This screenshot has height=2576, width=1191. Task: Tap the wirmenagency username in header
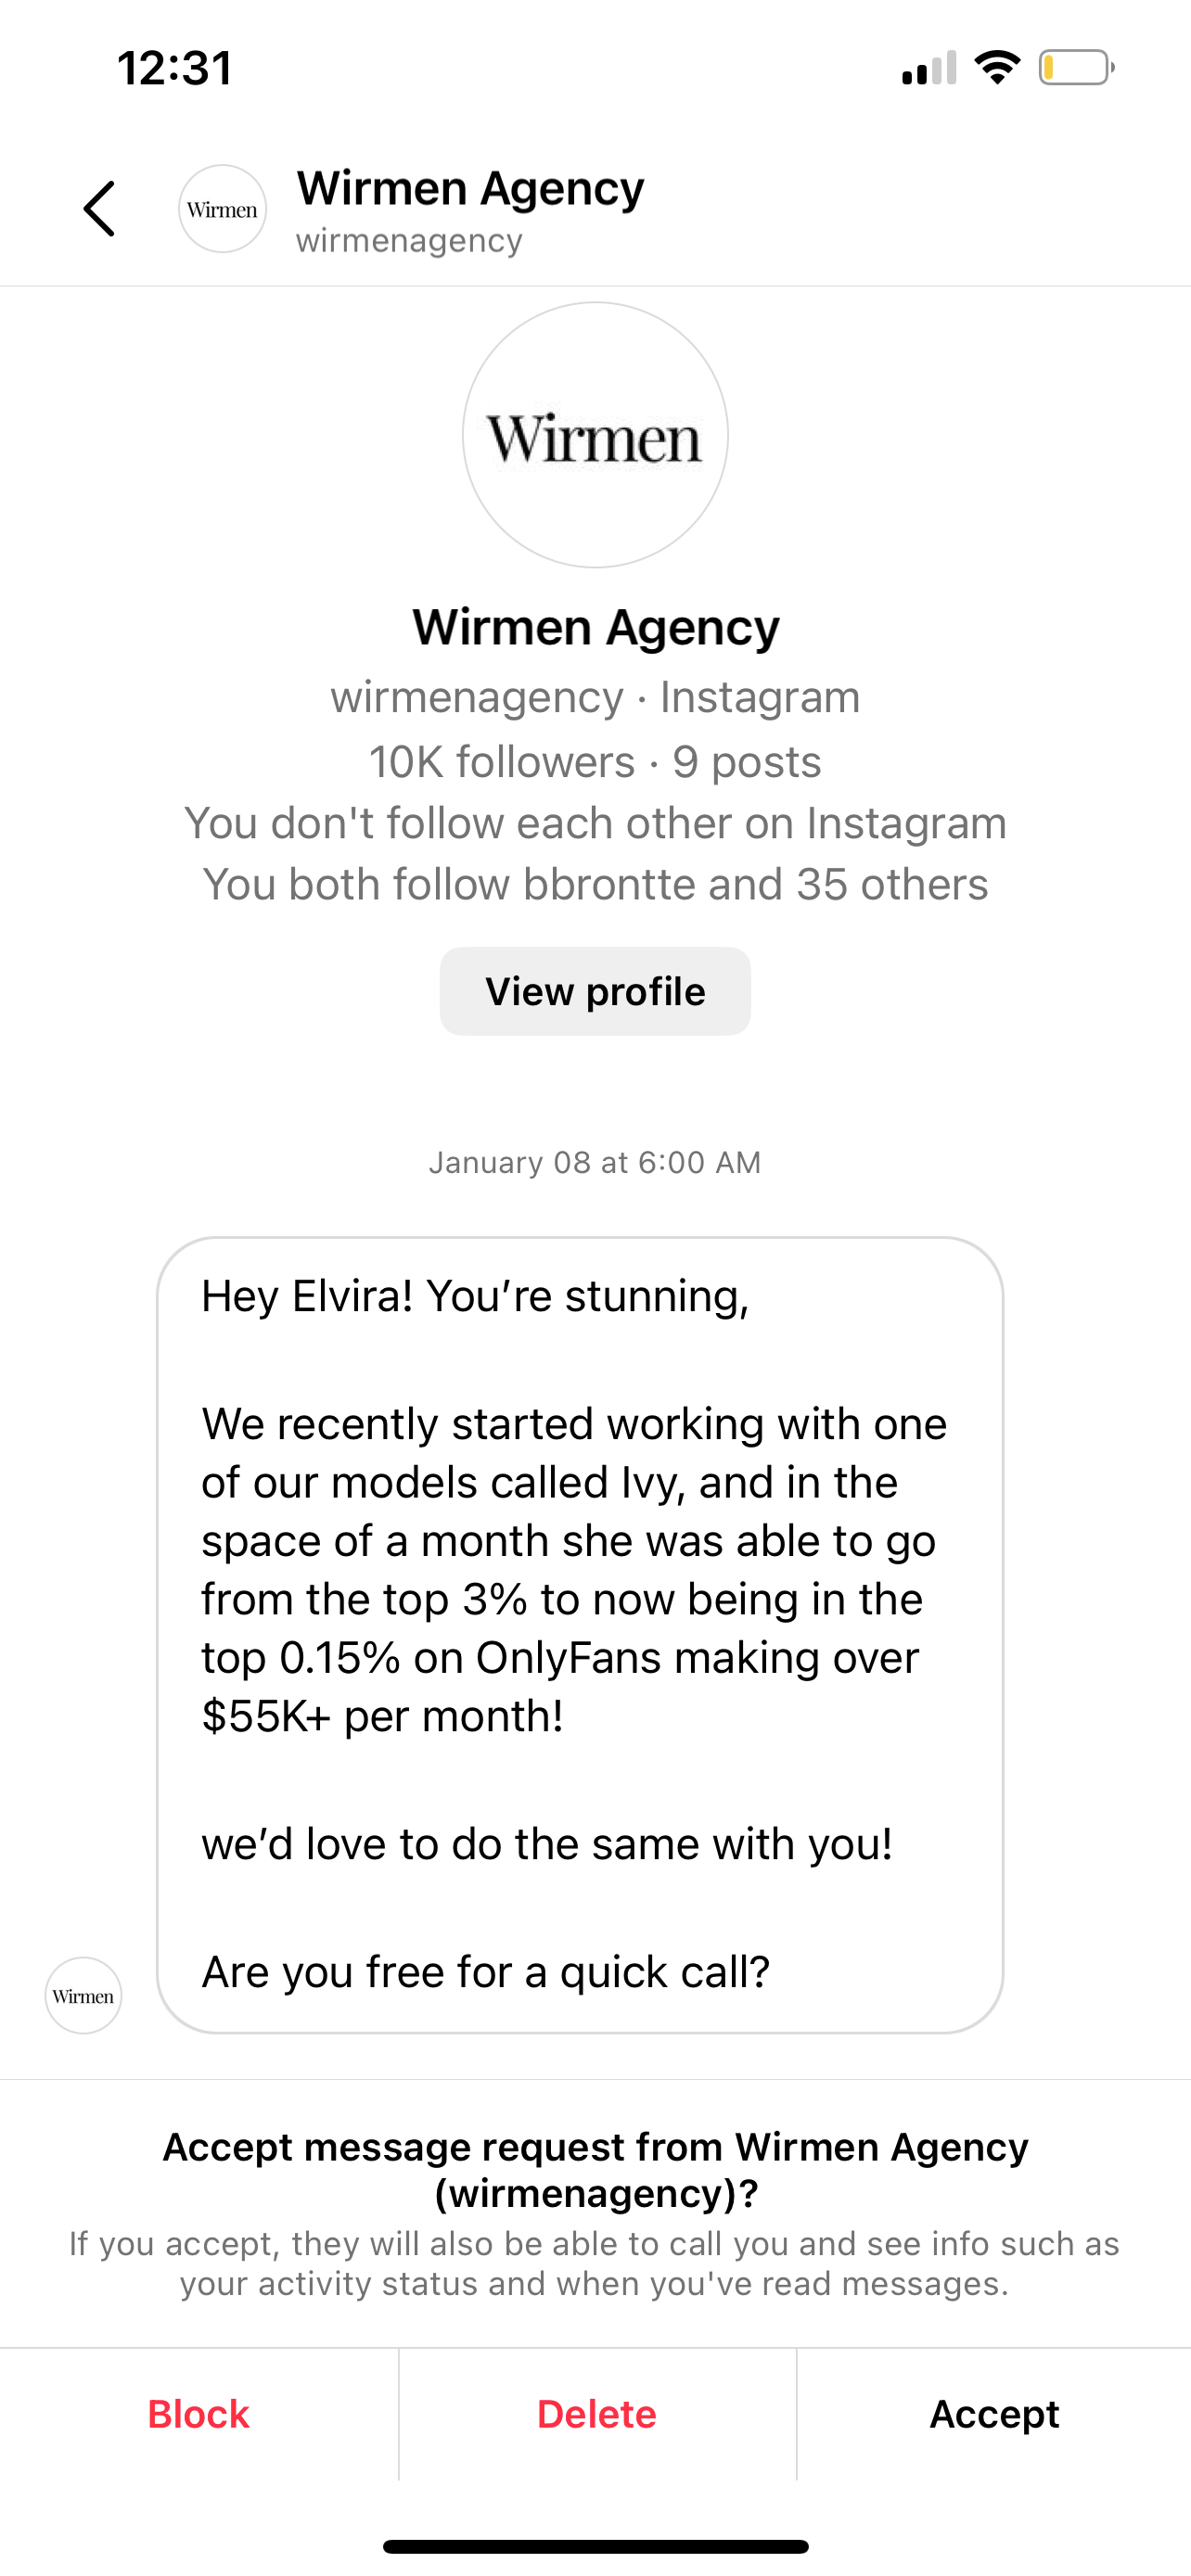(x=409, y=240)
